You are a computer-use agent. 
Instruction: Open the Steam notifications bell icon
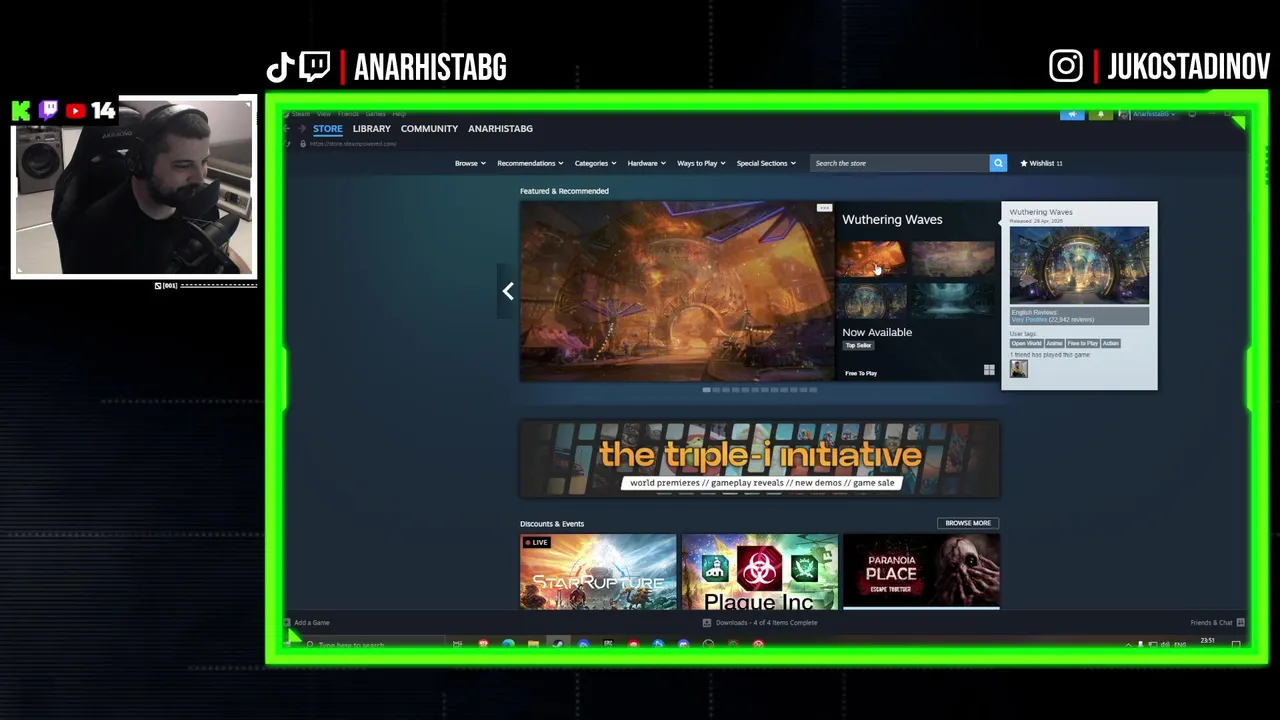pyautogui.click(x=1101, y=114)
